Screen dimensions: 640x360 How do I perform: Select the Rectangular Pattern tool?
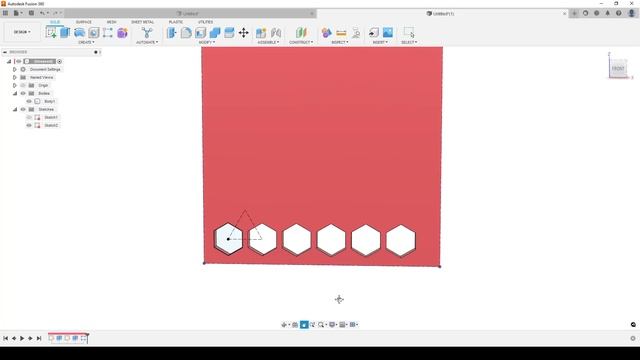[x=108, y=33]
